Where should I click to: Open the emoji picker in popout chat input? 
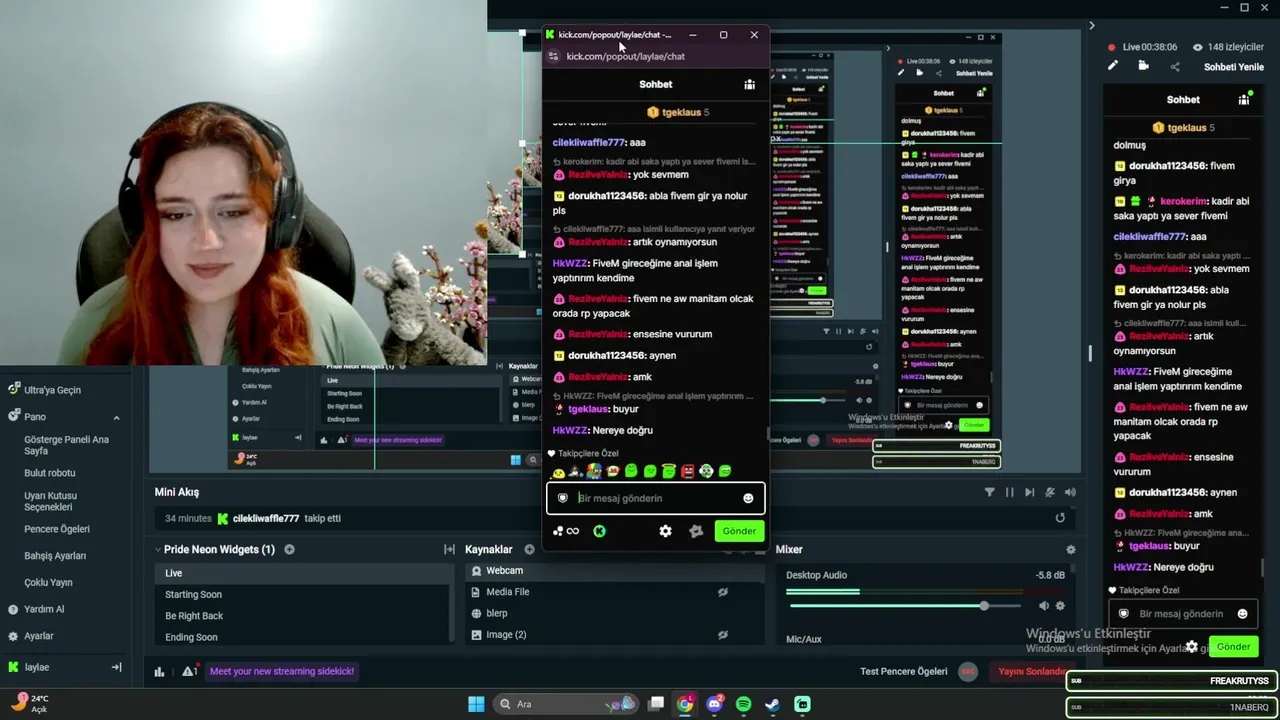click(x=748, y=498)
